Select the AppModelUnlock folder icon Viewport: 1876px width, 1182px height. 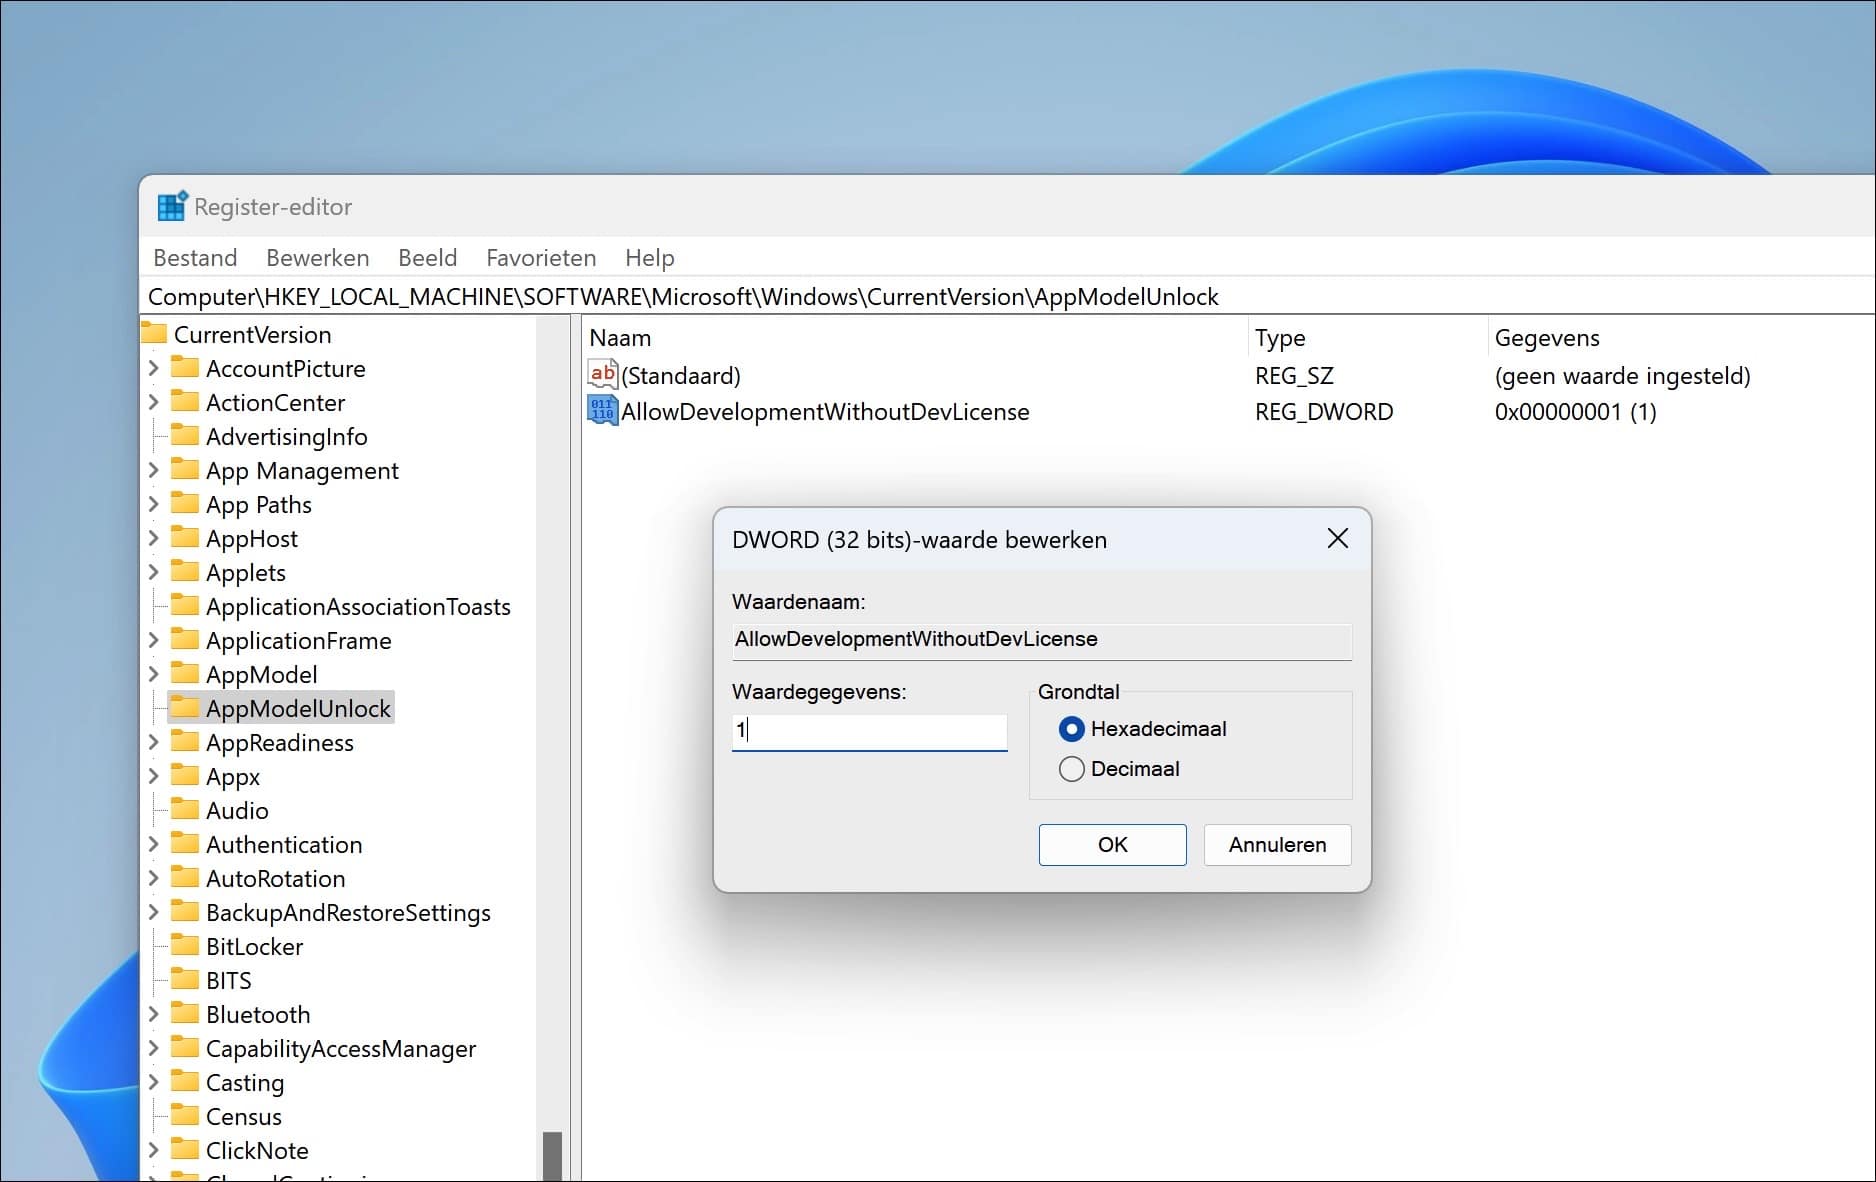tap(186, 707)
